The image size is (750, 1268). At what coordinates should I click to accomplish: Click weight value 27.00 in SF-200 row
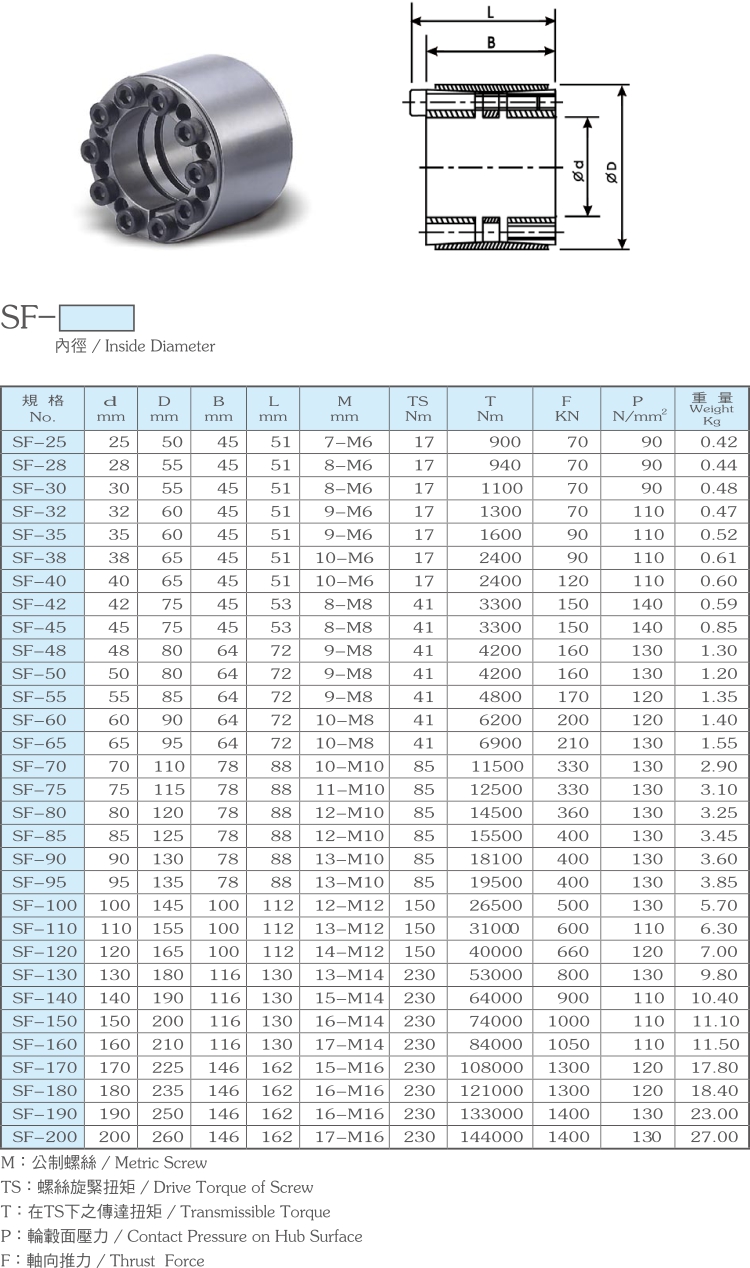[x=713, y=1137]
